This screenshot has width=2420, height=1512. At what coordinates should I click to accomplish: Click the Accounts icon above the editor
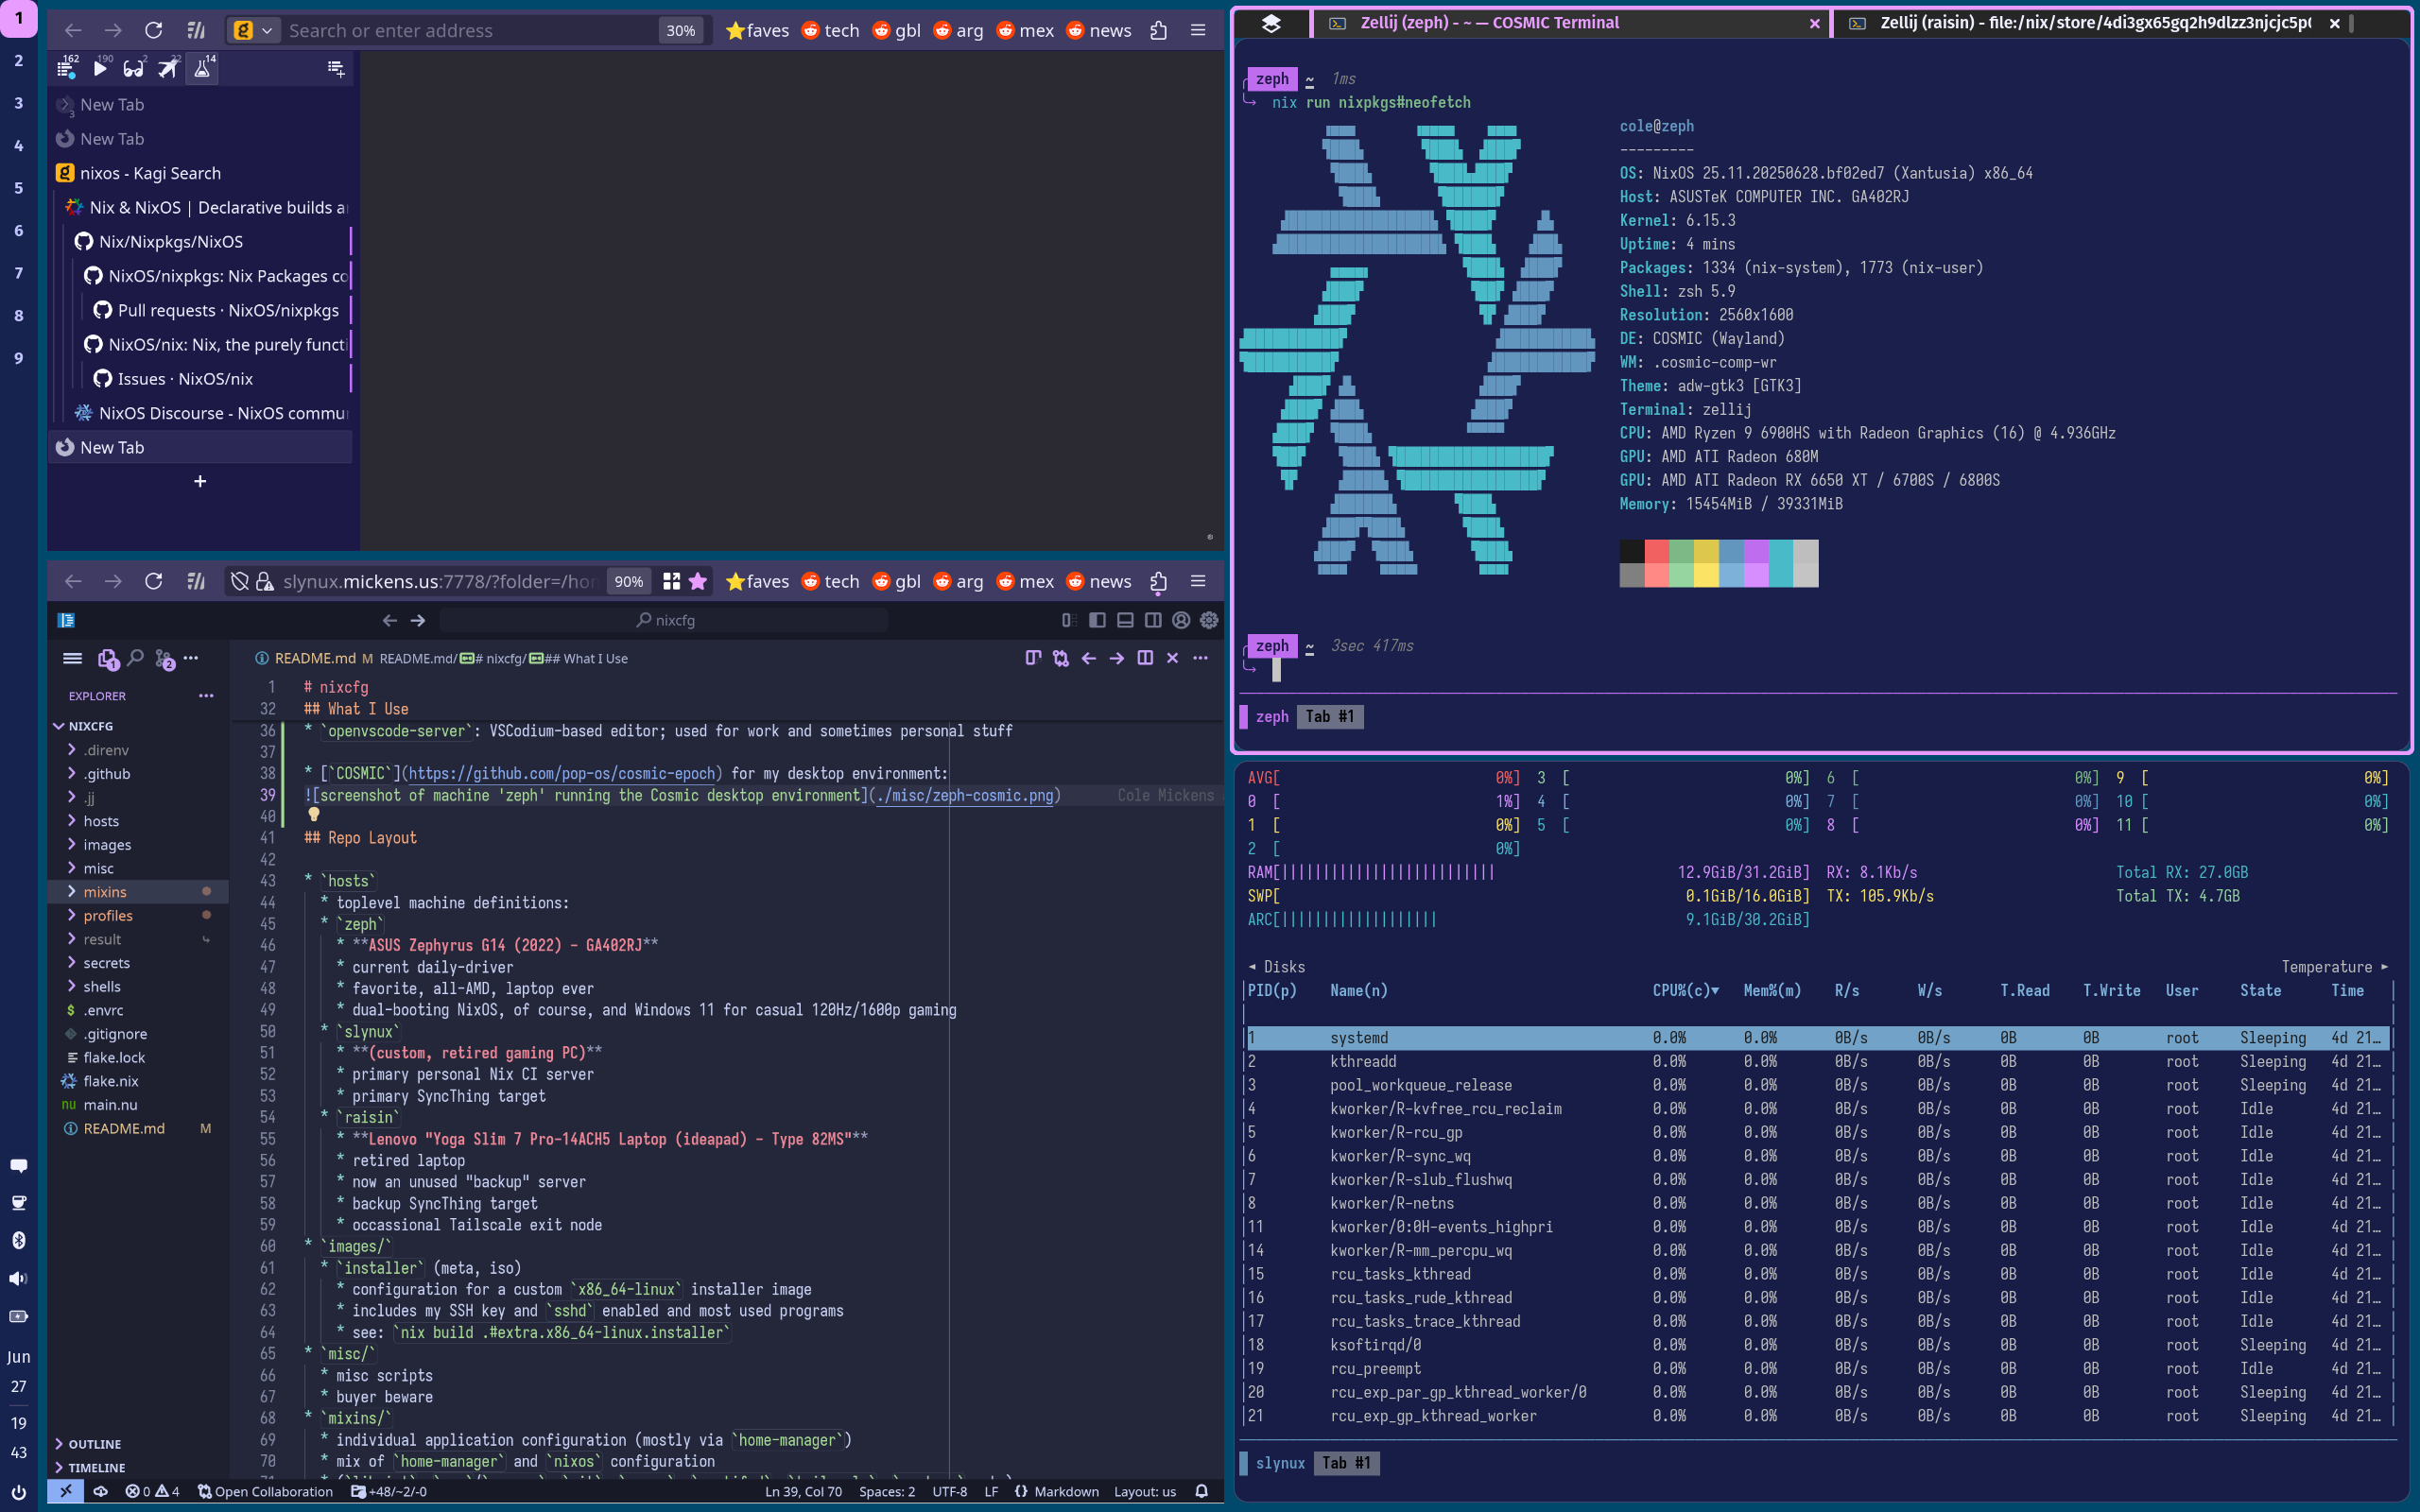pos(1181,620)
